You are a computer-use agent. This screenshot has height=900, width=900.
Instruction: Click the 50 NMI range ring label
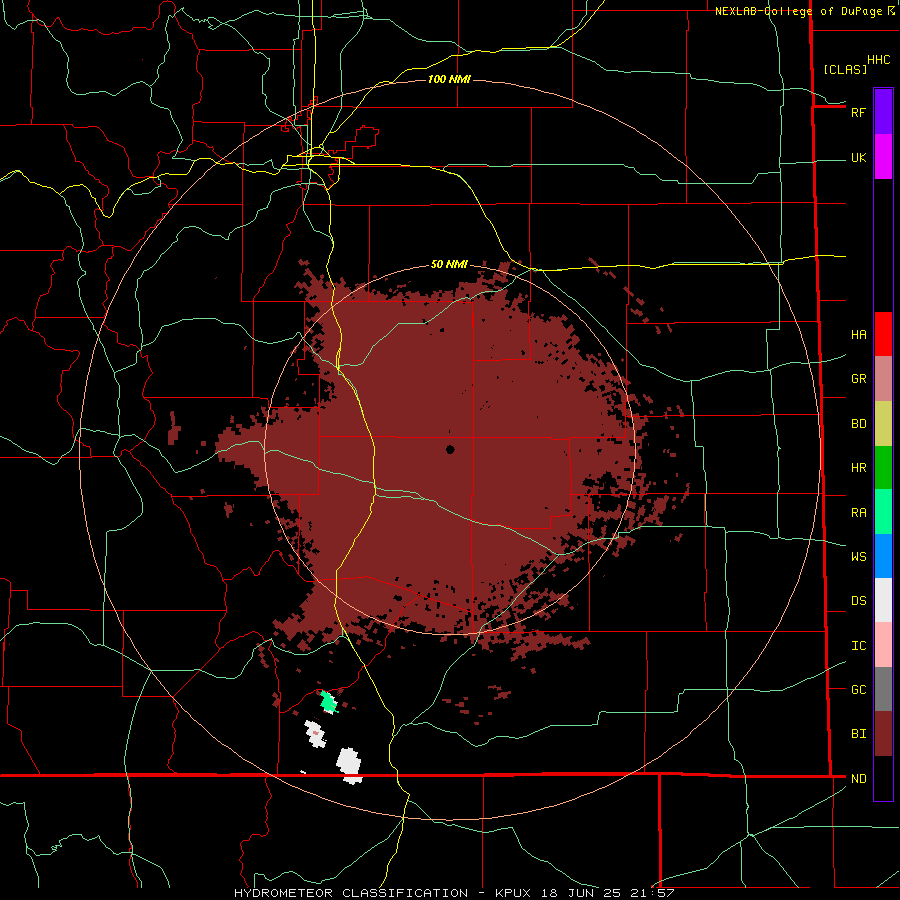click(x=449, y=264)
